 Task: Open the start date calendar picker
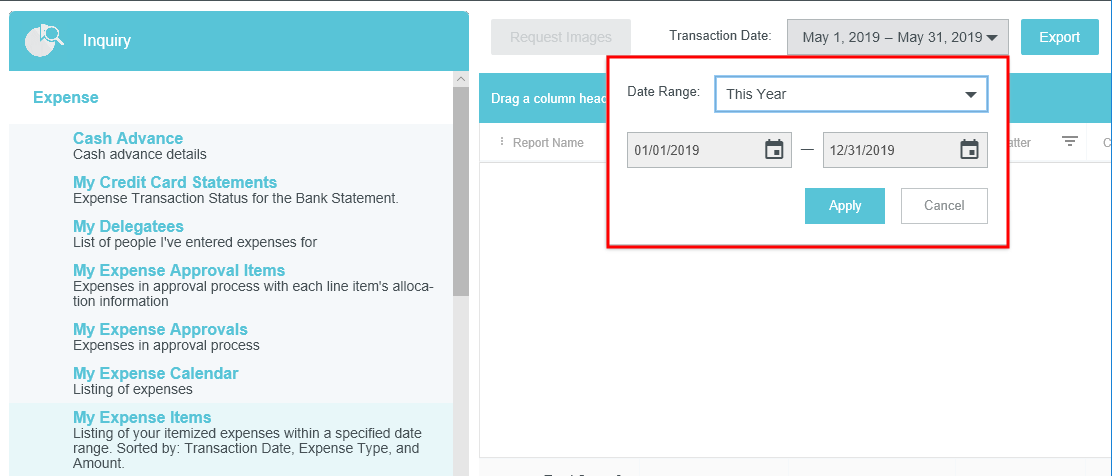[x=774, y=150]
